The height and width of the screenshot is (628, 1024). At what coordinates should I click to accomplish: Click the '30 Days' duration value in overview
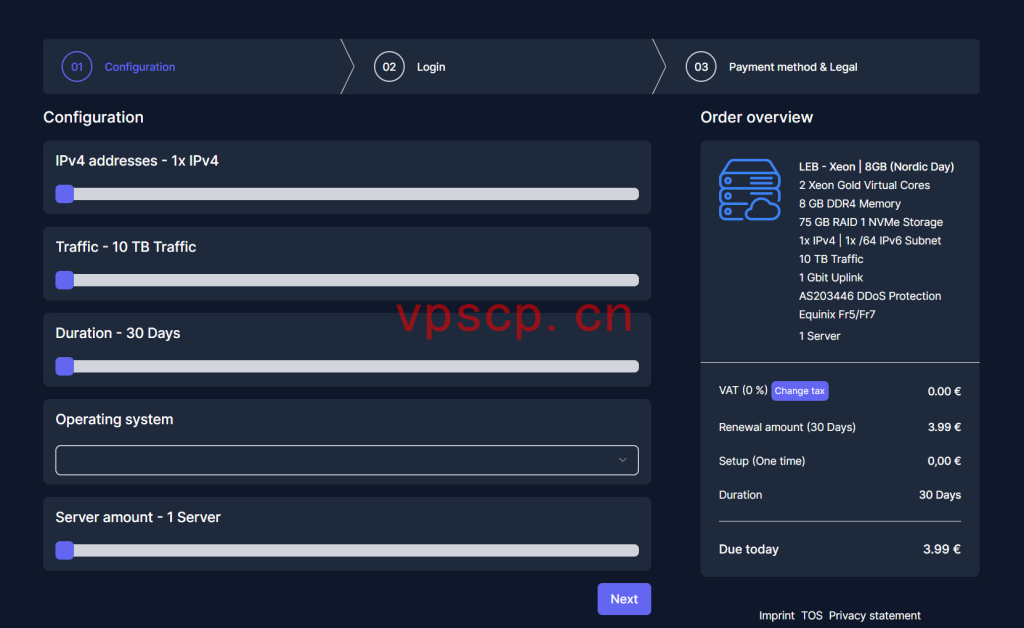[940, 495]
